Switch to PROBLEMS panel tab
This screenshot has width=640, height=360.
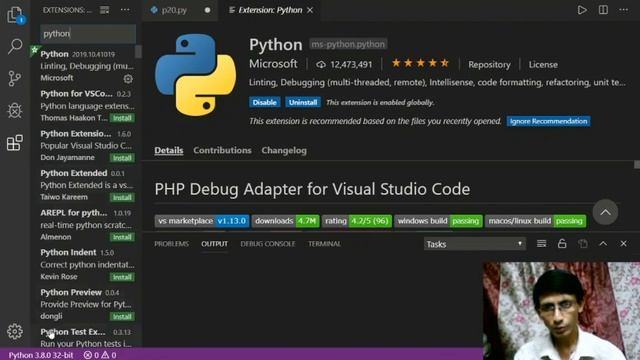171,244
